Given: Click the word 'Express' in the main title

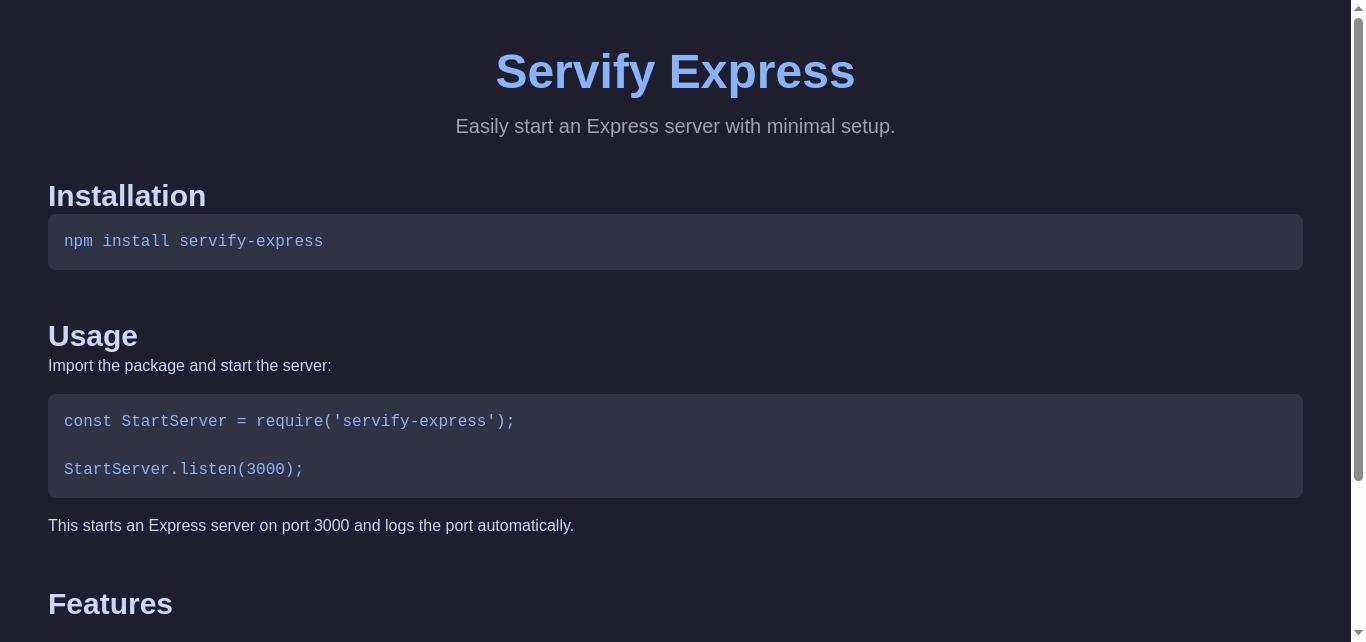Looking at the screenshot, I should [x=762, y=72].
